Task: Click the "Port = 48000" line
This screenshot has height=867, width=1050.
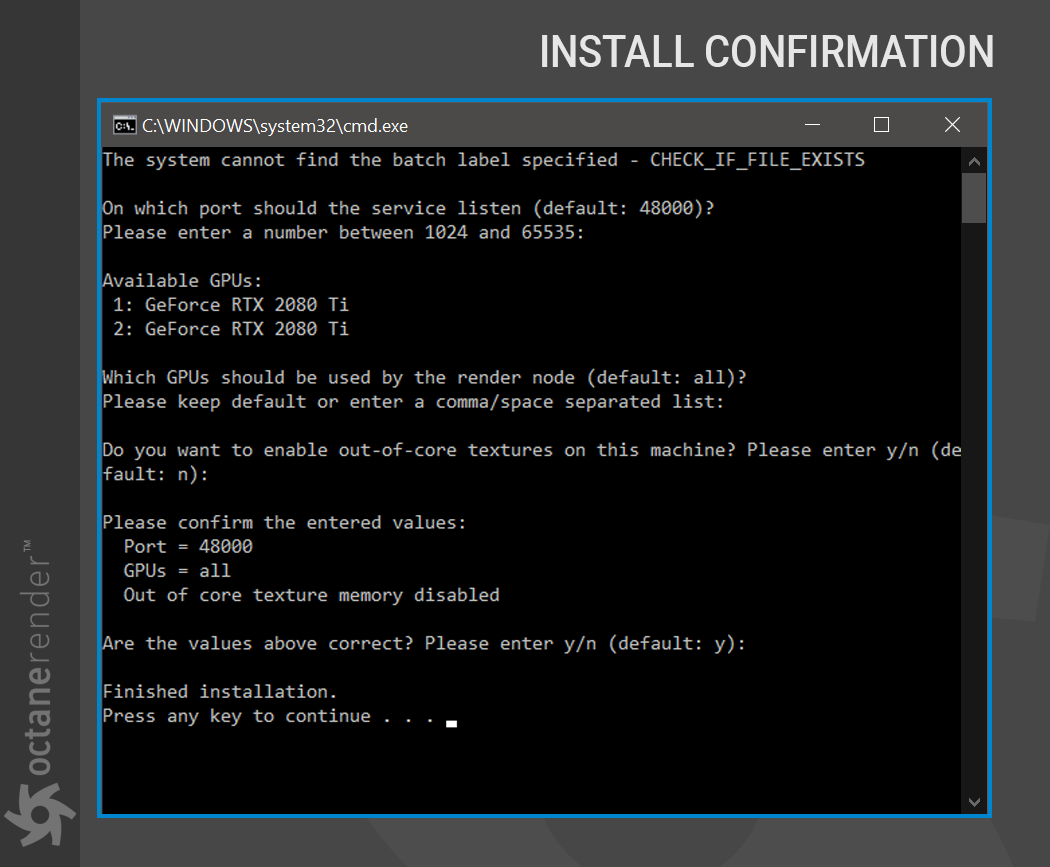Action: tap(188, 547)
